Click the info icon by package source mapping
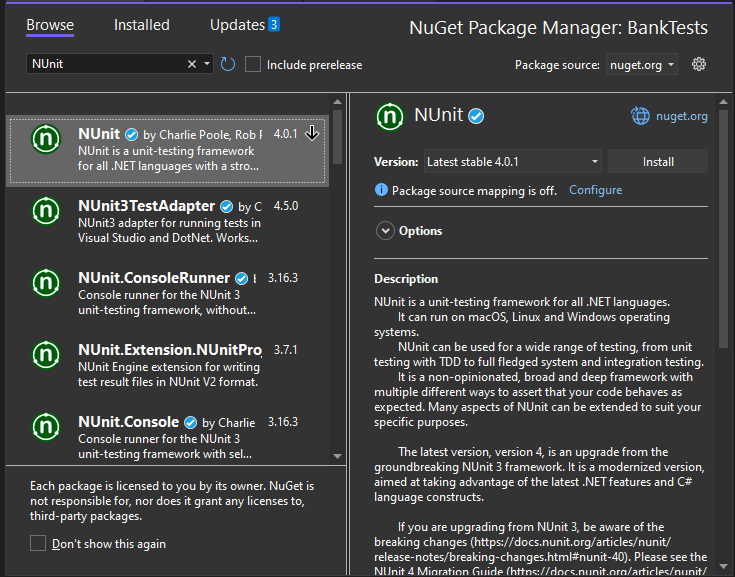The width and height of the screenshot is (735, 577). 381,190
